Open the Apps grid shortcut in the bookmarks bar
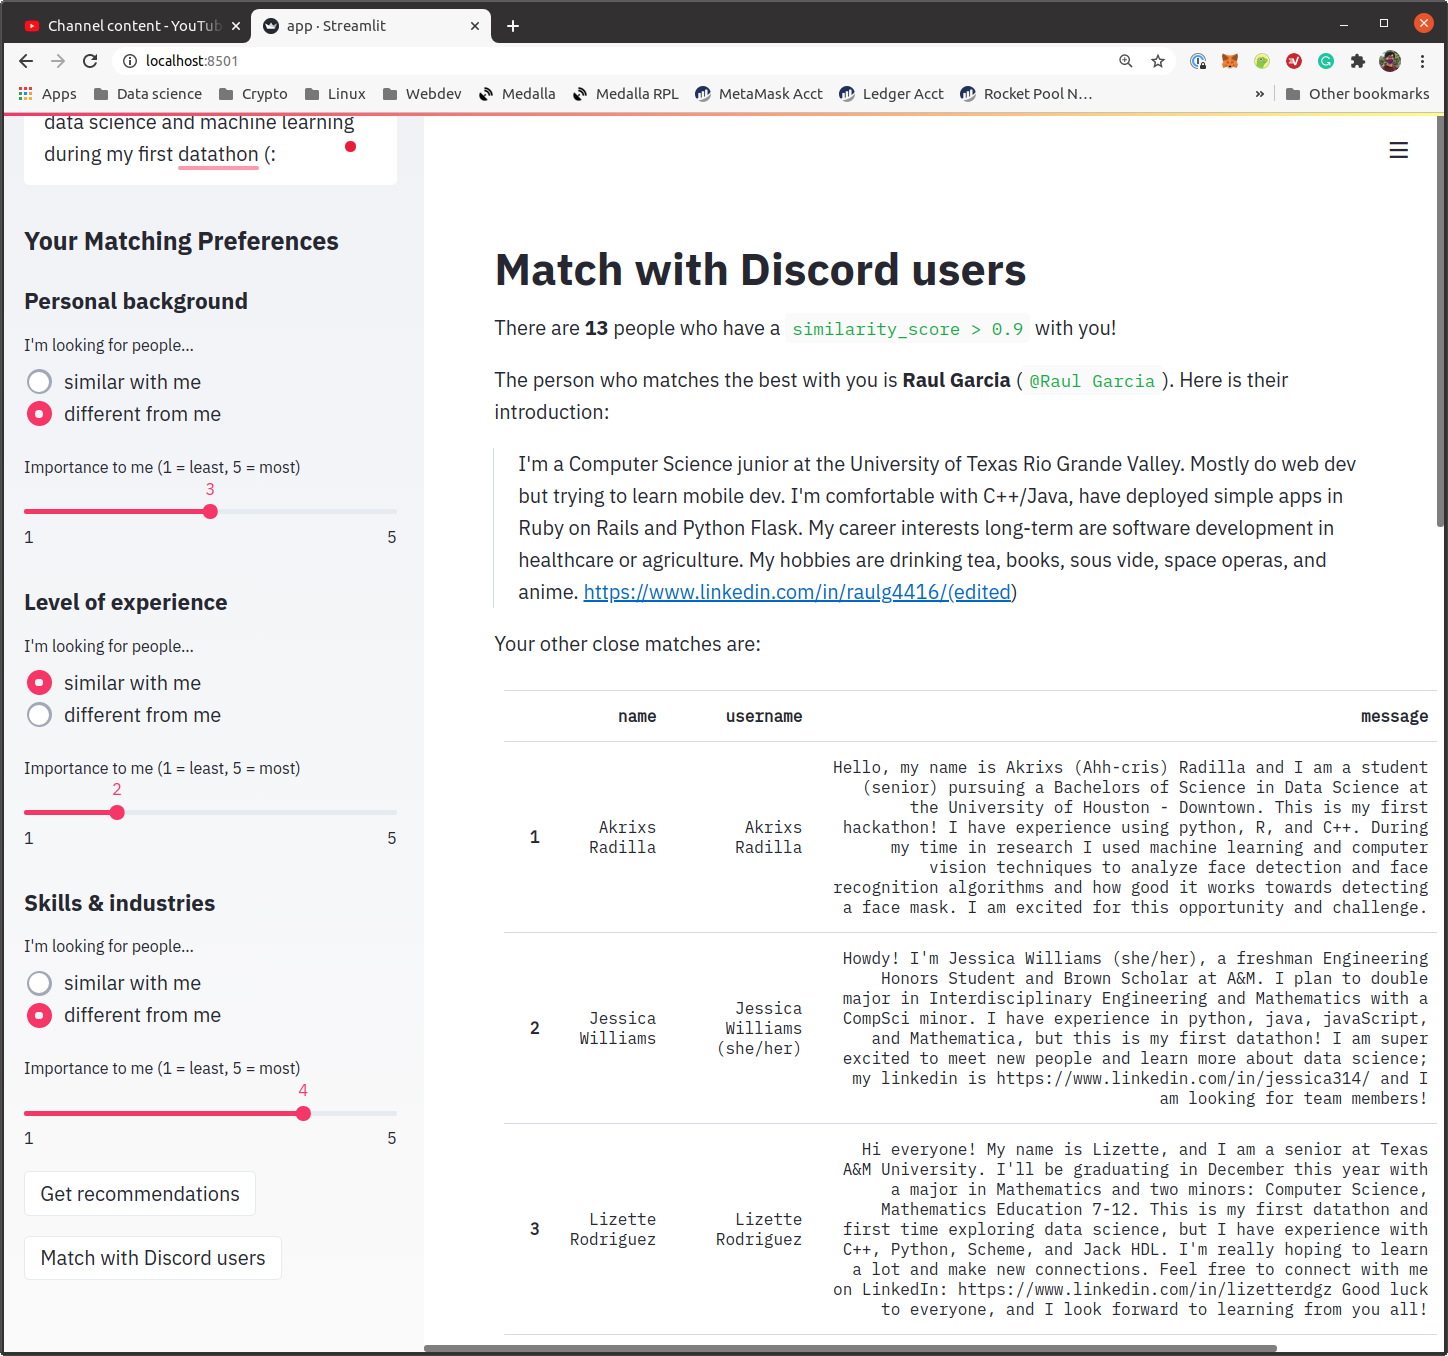 (x=47, y=94)
